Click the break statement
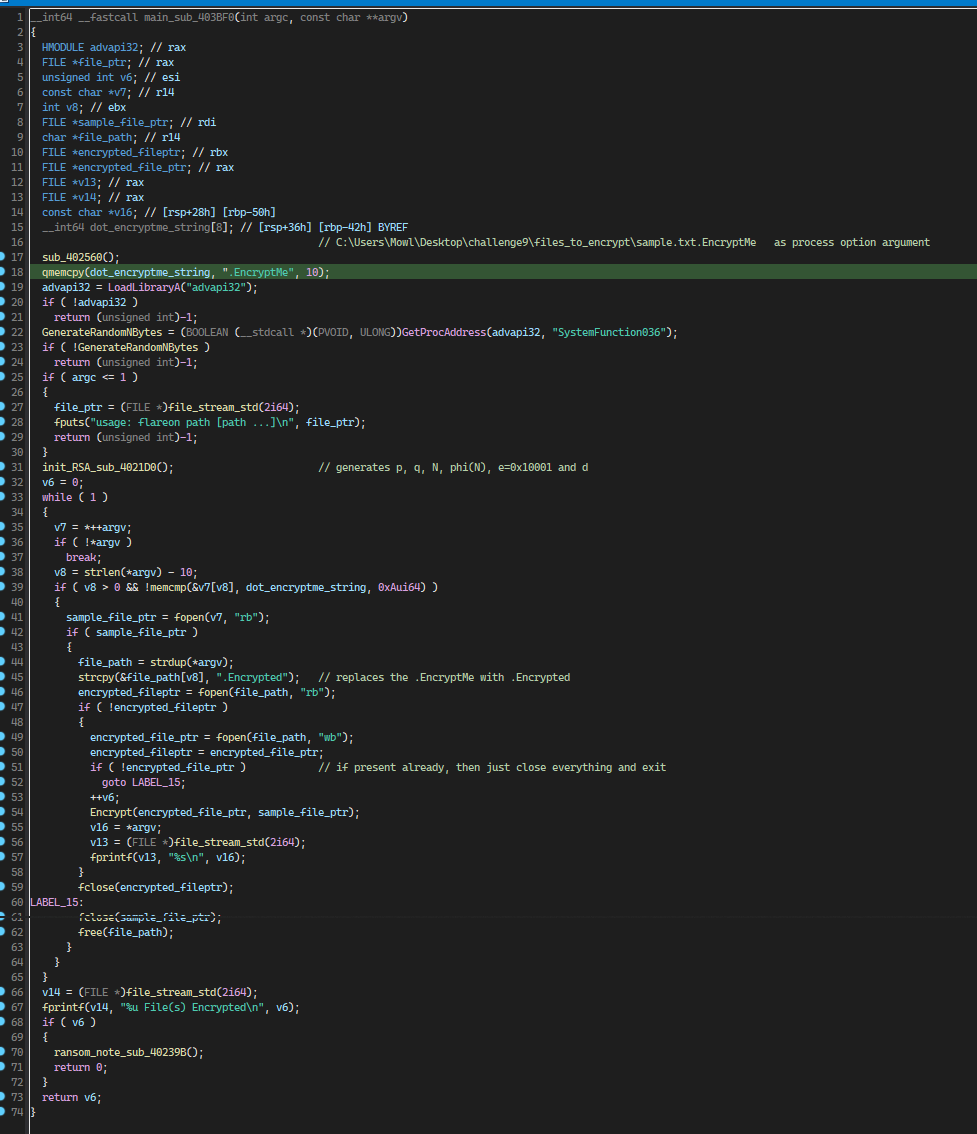This screenshot has width=977, height=1134. pos(83,557)
